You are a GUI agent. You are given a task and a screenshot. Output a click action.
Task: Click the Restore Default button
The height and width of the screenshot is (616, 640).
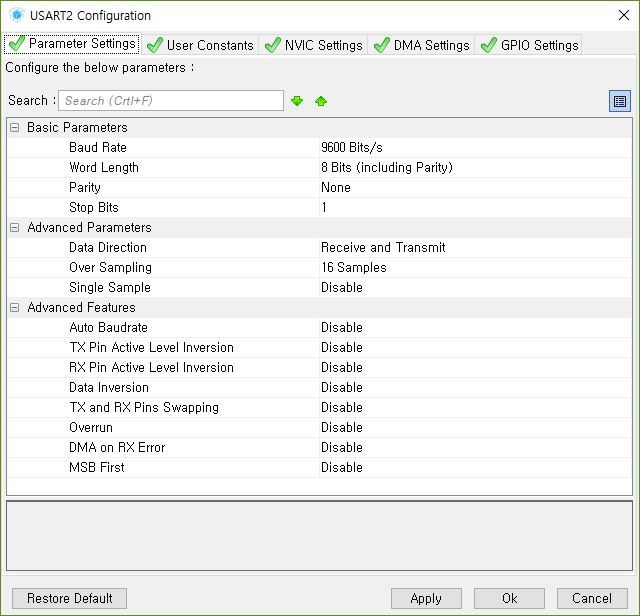coord(69,598)
